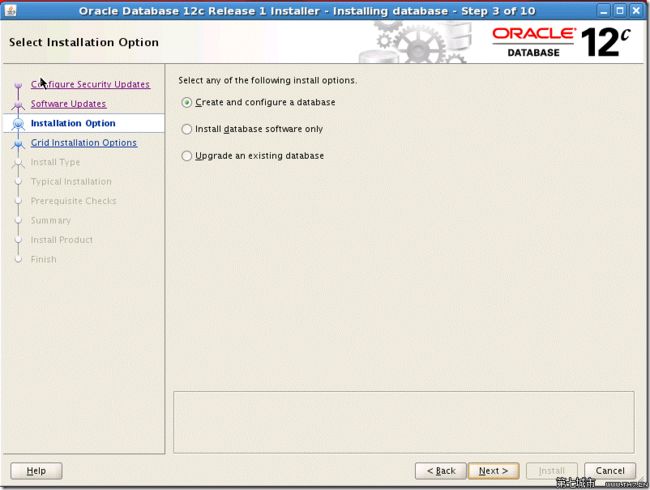Close the installer window
The width and height of the screenshot is (650, 490).
(636, 10)
